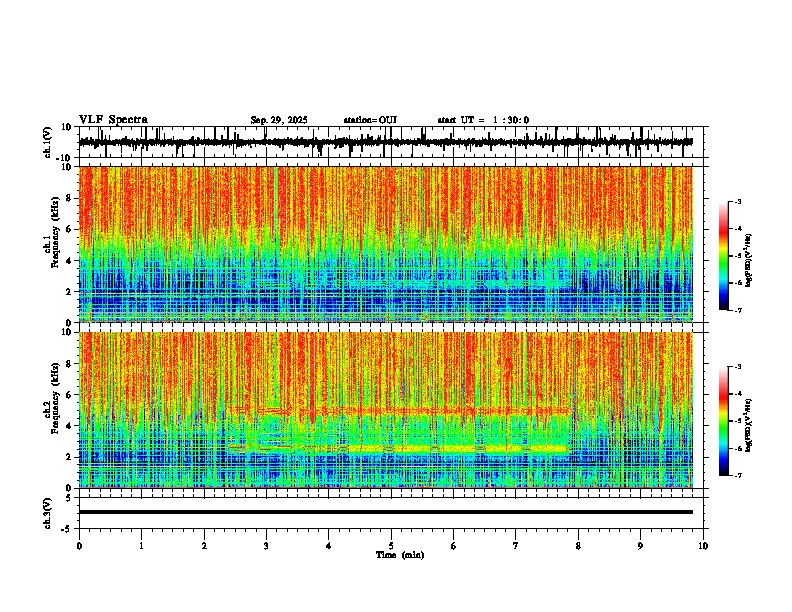
Task: Click the ch.2 "Frequency (kHz)" axis label
Action: pos(56,398)
